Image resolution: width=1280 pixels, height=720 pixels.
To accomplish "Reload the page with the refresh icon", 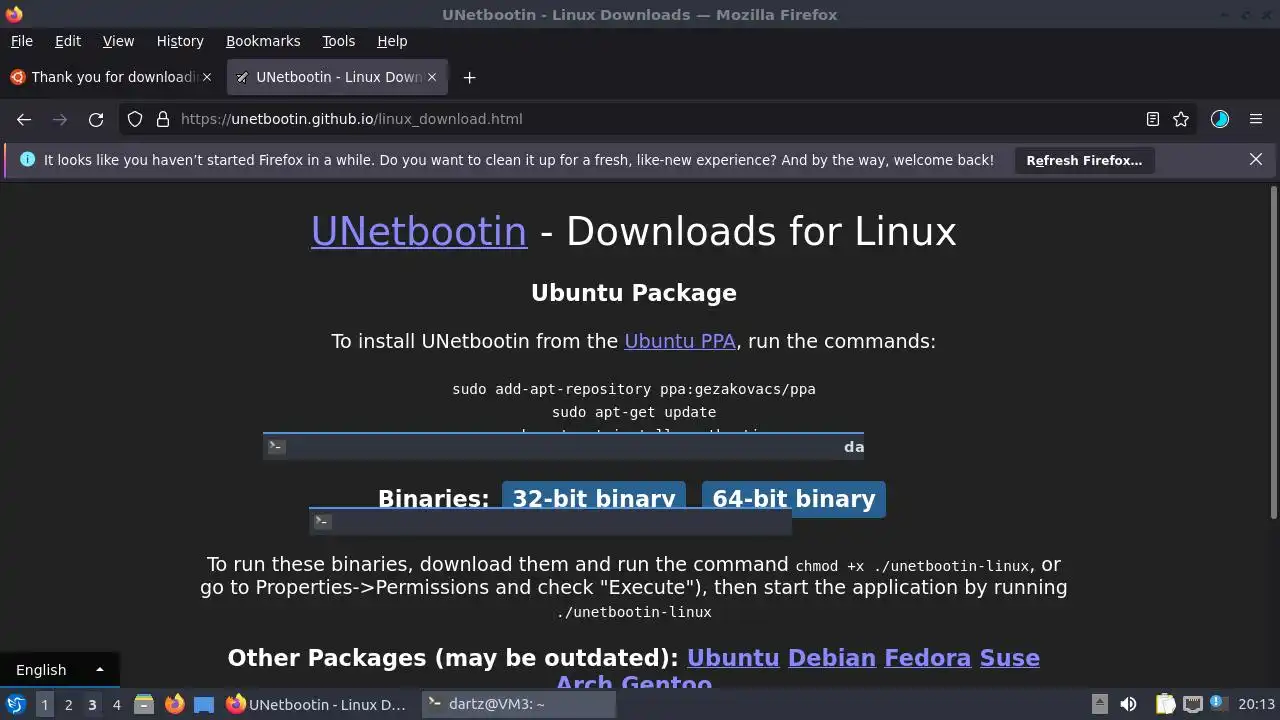I will click(x=96, y=119).
